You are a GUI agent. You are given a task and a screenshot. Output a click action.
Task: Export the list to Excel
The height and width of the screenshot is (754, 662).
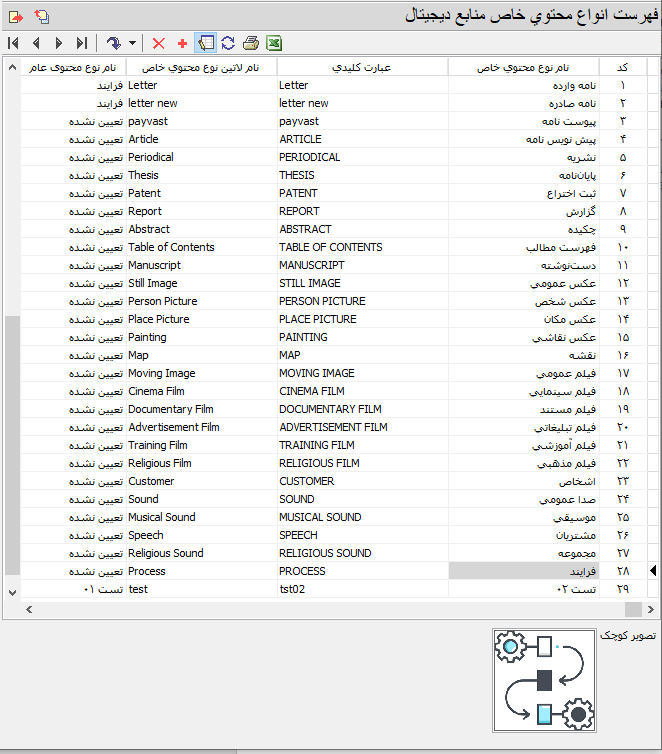pyautogui.click(x=273, y=43)
